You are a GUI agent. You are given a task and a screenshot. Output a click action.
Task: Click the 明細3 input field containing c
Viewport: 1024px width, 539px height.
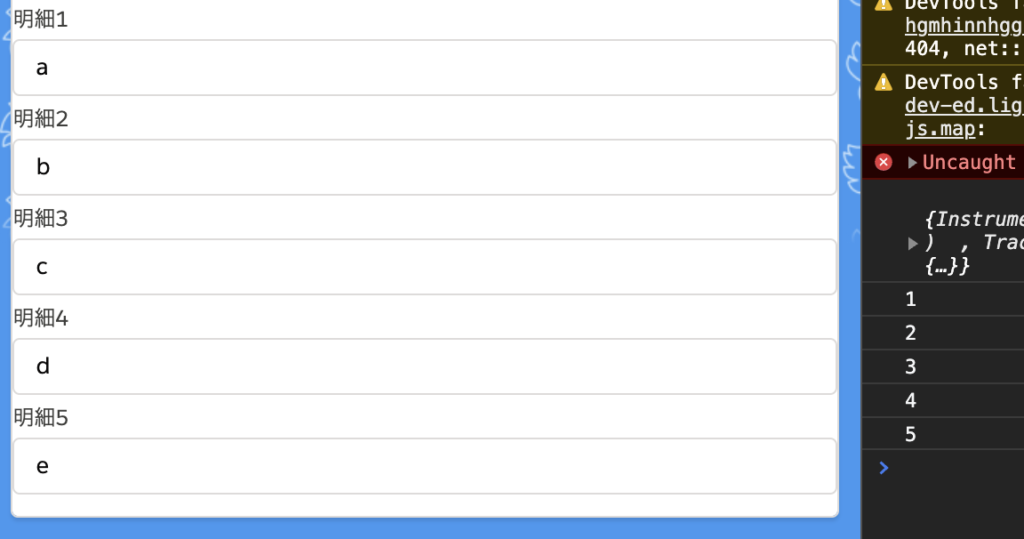424,267
